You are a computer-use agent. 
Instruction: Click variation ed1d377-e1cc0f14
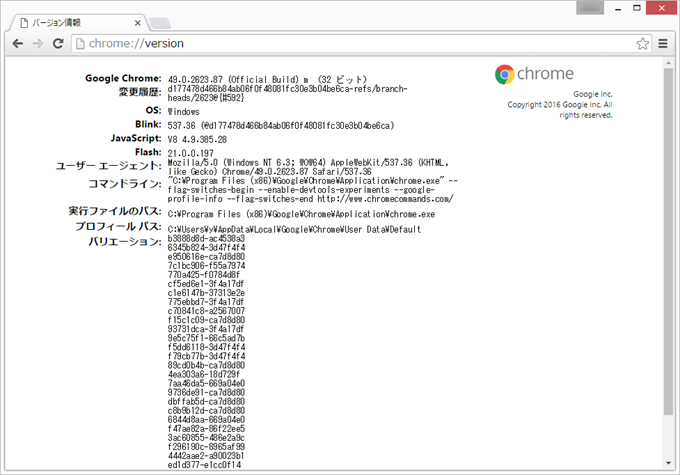[204, 465]
